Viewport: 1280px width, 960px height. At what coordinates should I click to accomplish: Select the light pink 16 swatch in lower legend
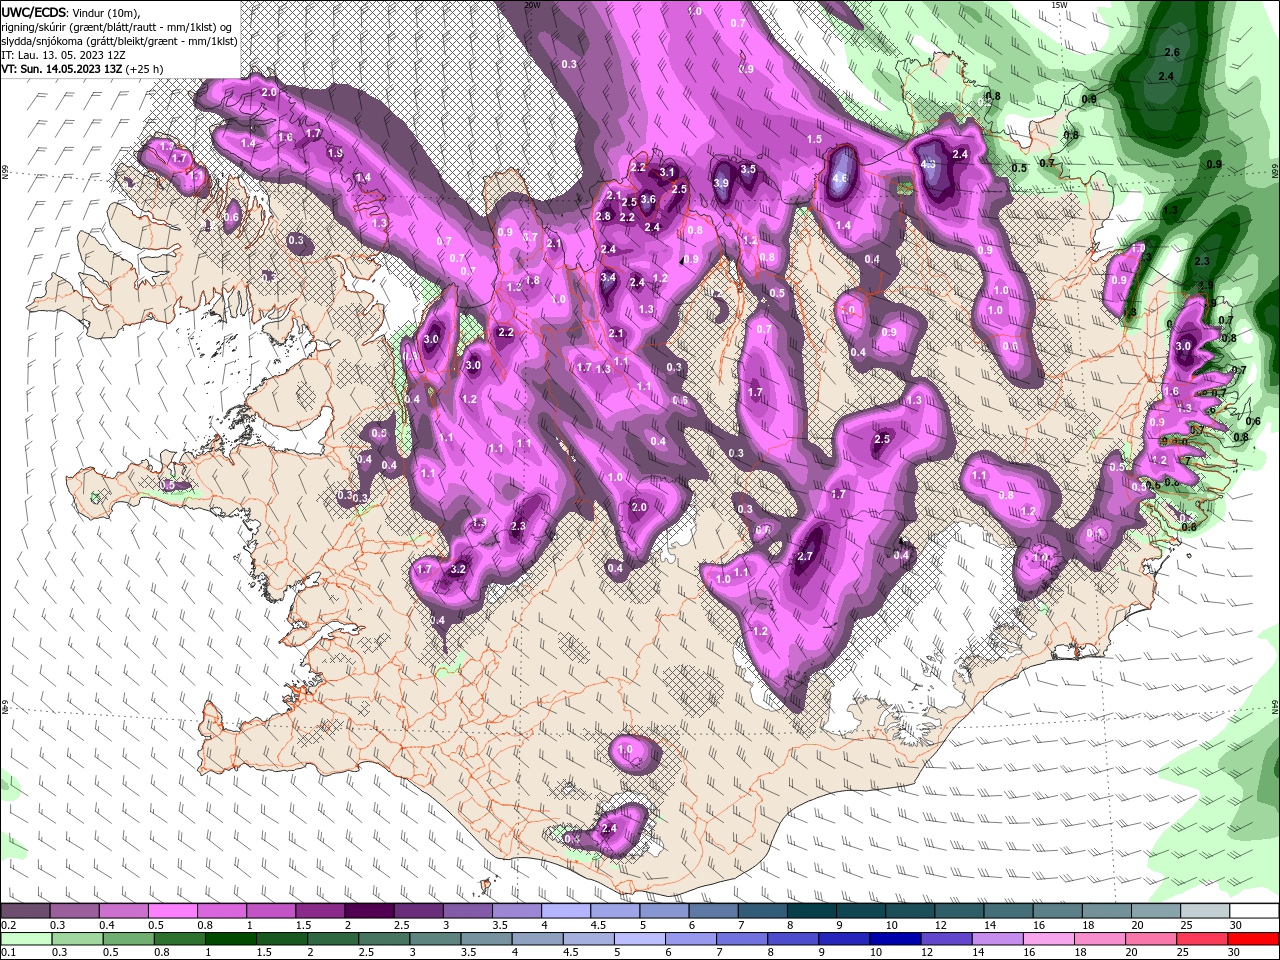pyautogui.click(x=1049, y=939)
